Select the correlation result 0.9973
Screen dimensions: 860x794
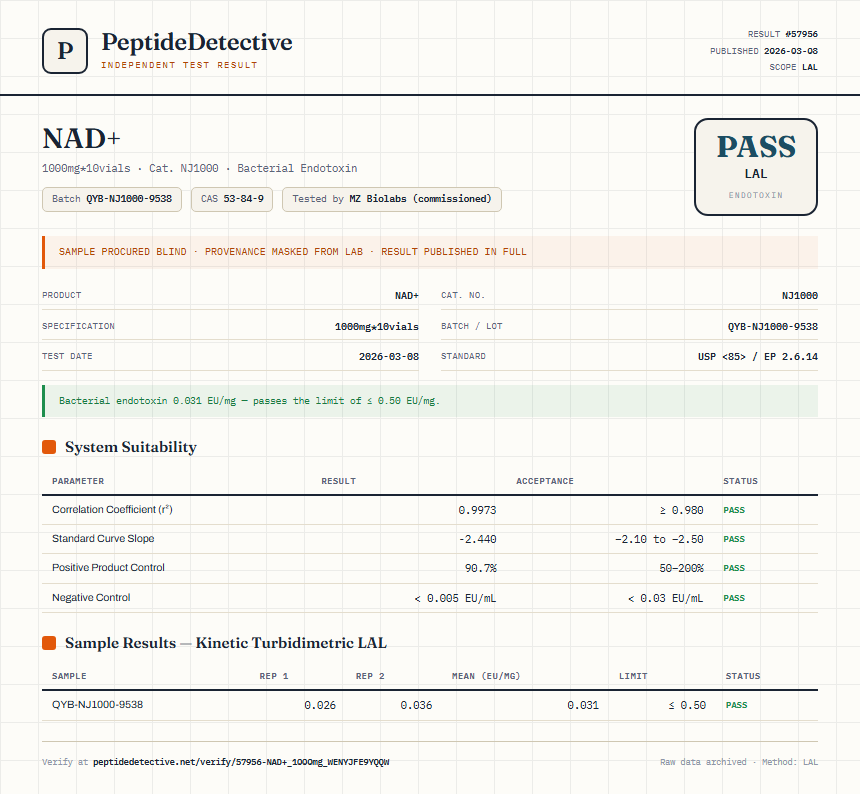tap(477, 510)
